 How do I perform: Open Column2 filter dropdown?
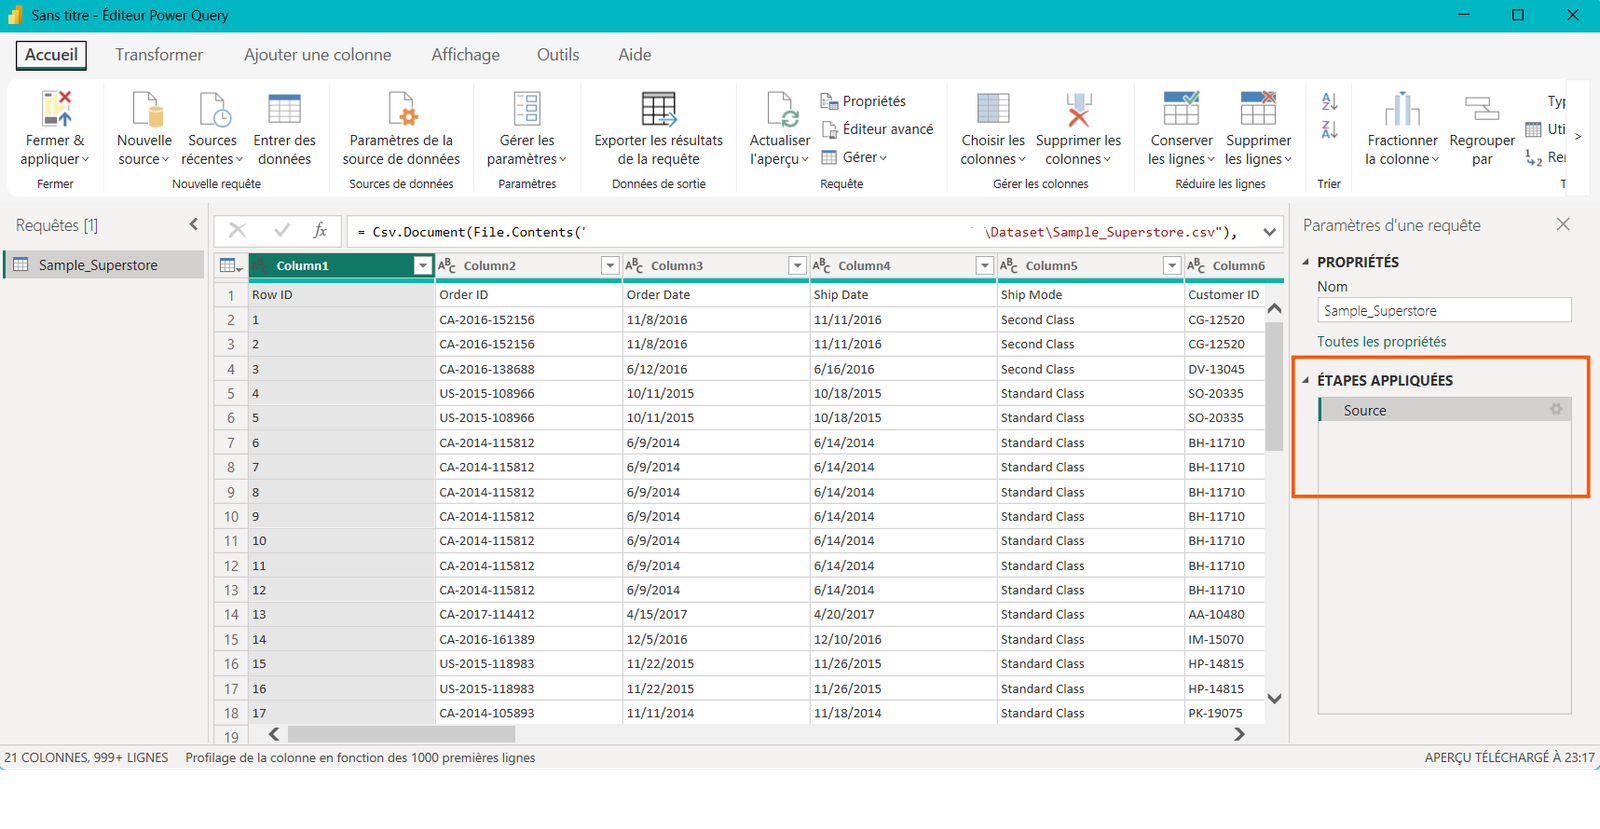(610, 265)
